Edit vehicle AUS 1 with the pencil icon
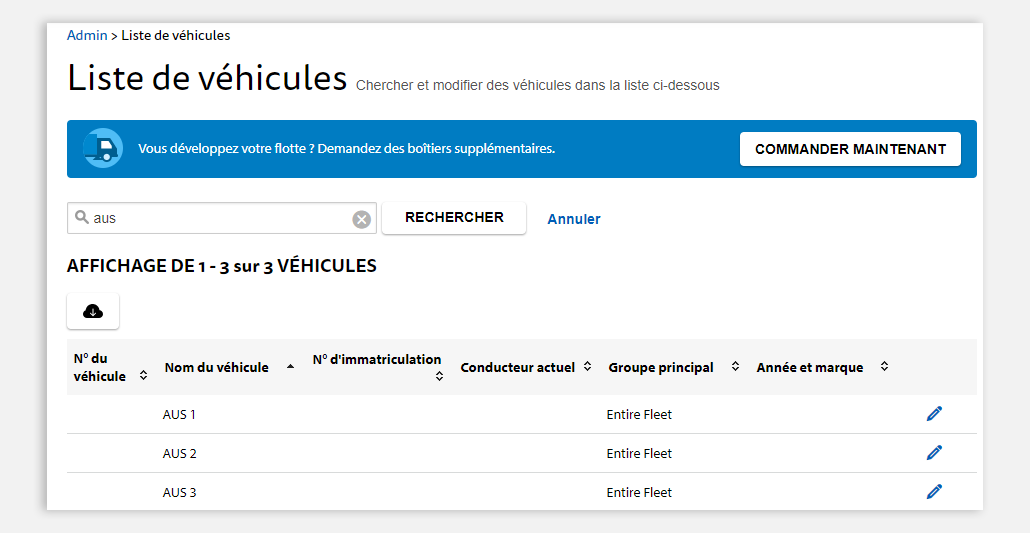This screenshot has height=533, width=1030. coord(934,413)
